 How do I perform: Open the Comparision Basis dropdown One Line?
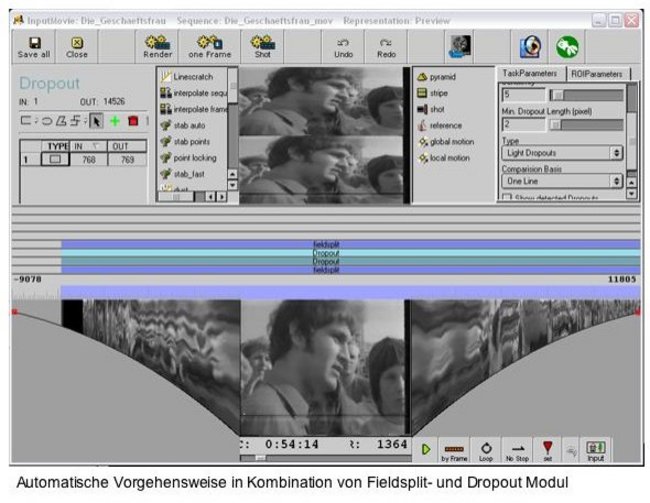tap(562, 181)
